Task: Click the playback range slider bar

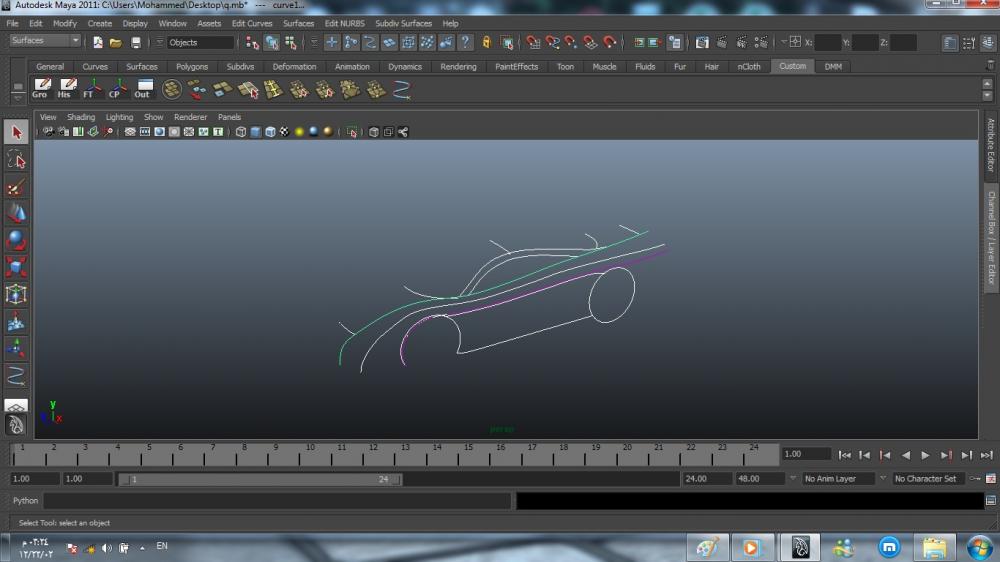Action: pos(260,479)
